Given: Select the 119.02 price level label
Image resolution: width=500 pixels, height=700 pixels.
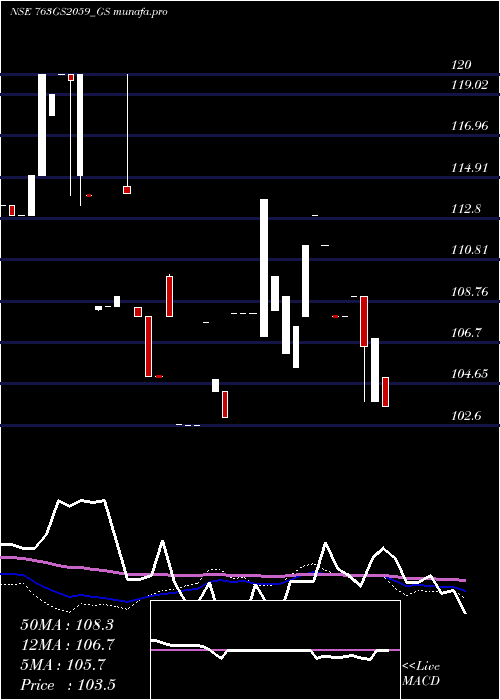Looking at the screenshot, I should pos(469,85).
